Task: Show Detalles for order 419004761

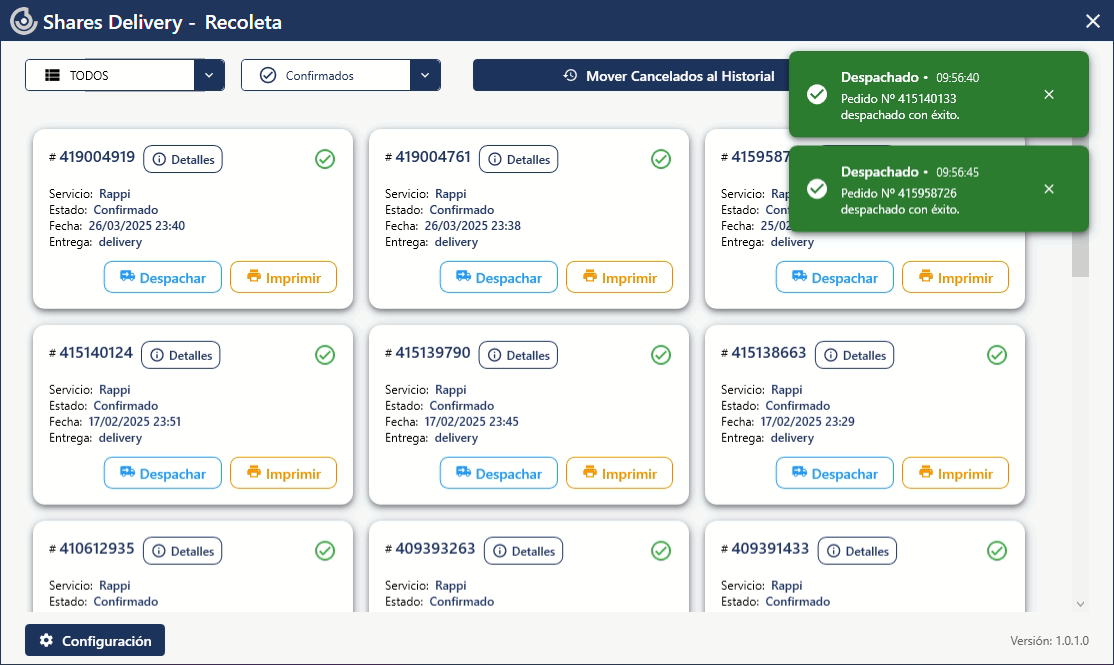Action: [519, 159]
